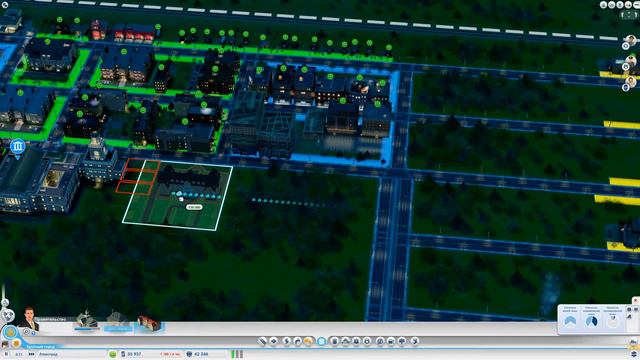
Task: Click the green happiness face indicator
Action: 113,354
